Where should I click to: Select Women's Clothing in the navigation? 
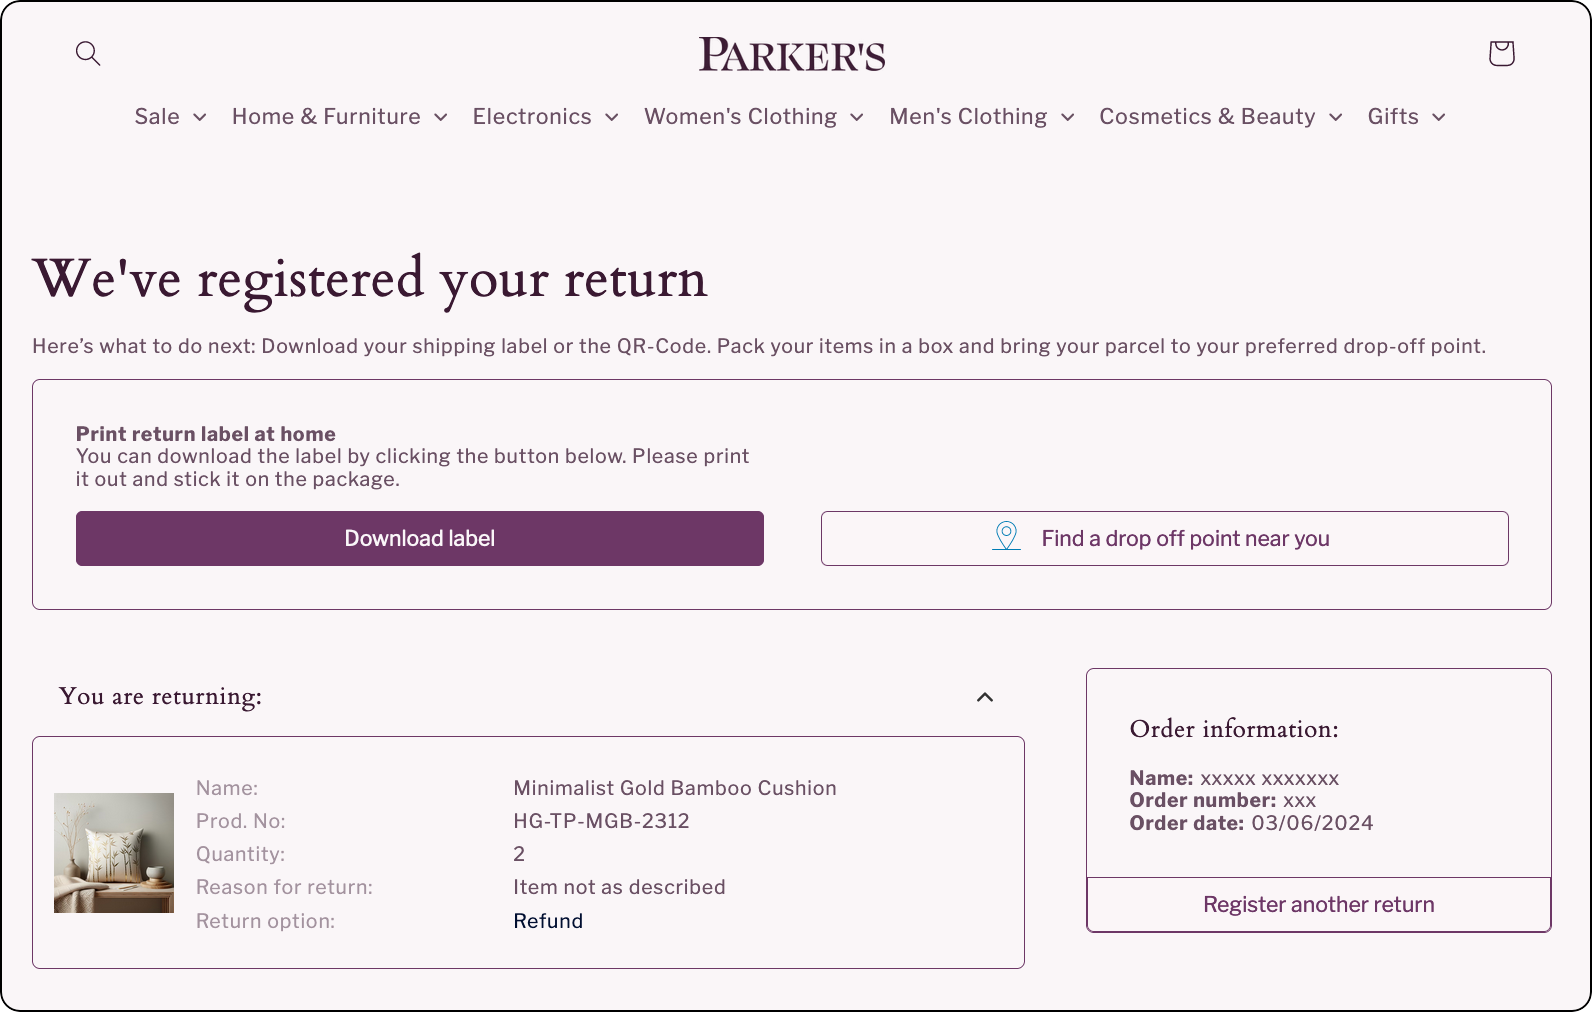741,117
